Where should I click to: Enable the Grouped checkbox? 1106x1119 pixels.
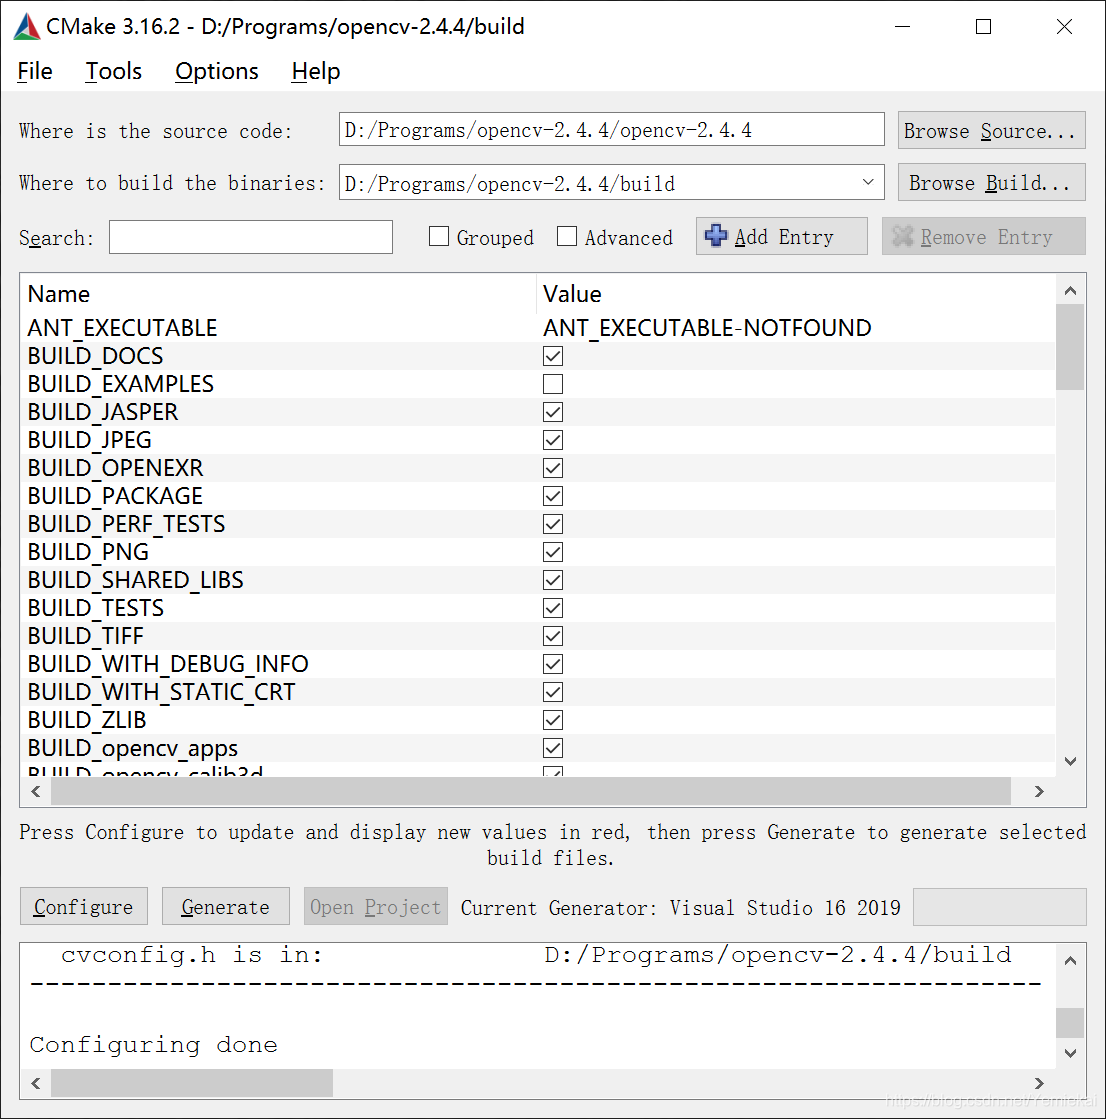[439, 236]
